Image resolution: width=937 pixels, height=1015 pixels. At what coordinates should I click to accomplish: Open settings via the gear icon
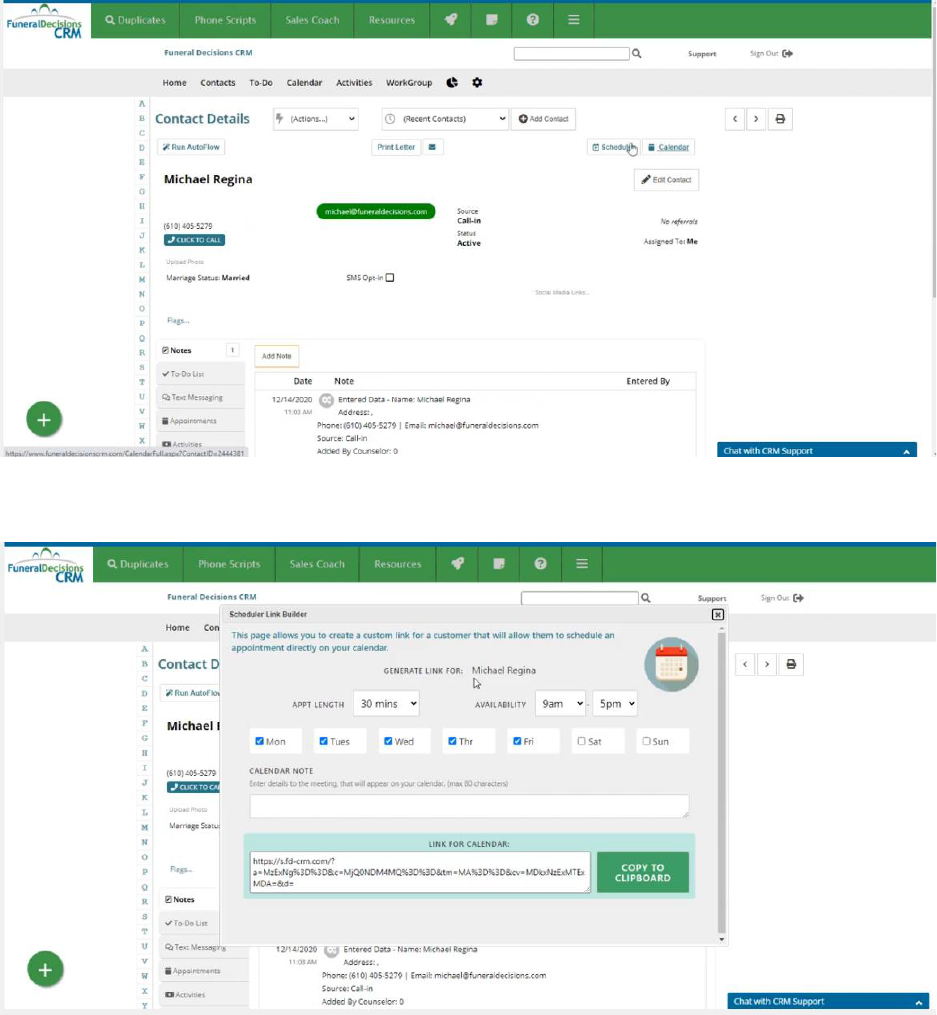(x=477, y=83)
